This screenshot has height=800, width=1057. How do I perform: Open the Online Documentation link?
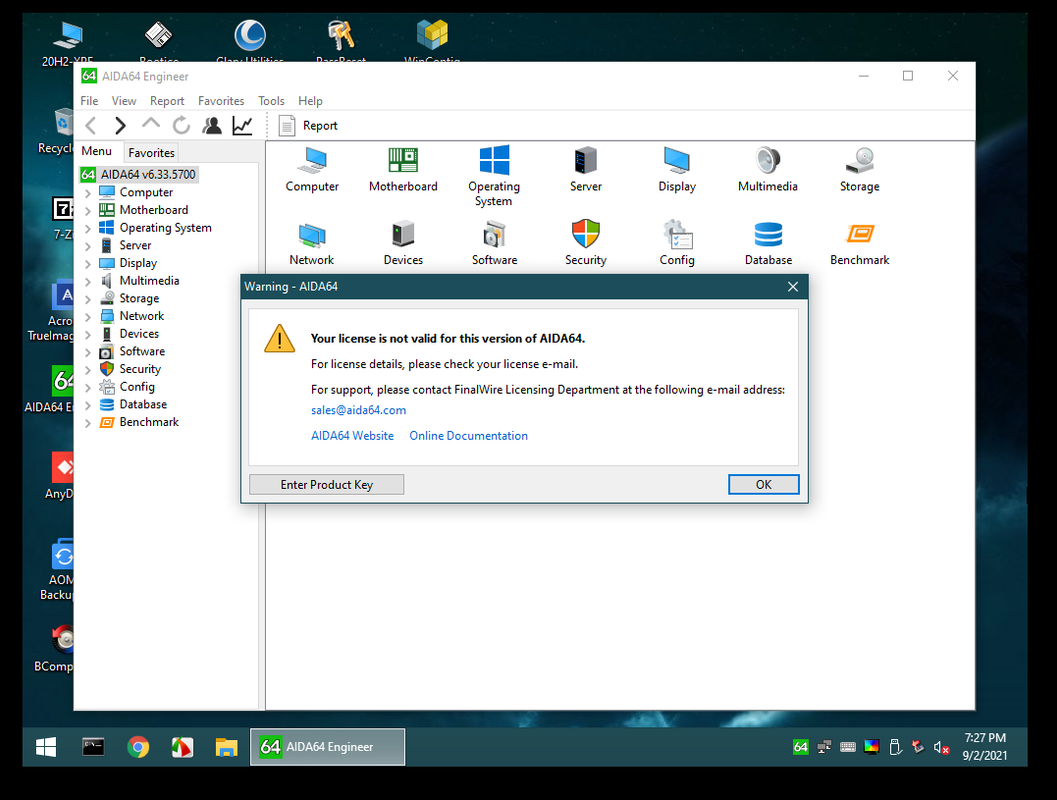[469, 436]
